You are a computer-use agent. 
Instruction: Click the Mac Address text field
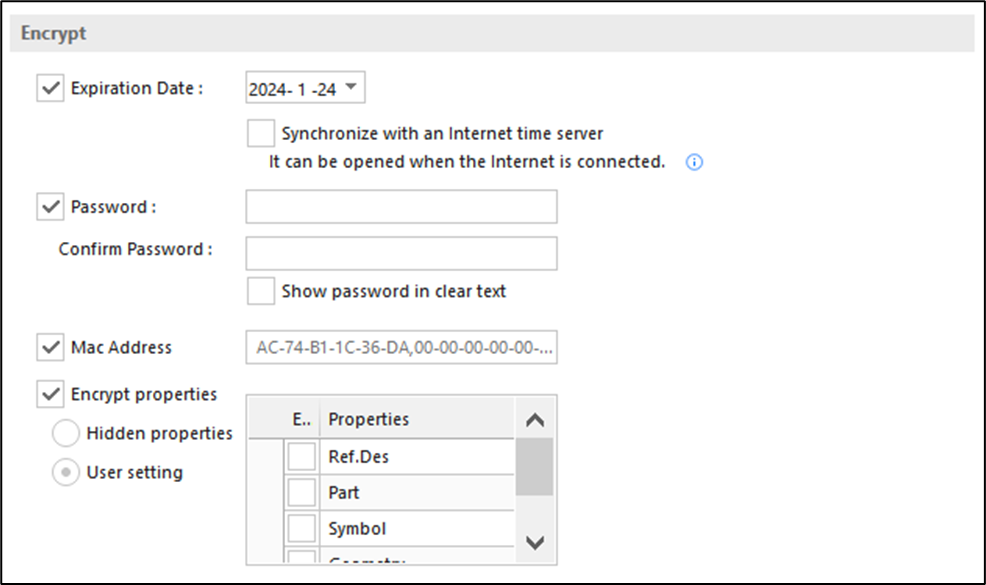[401, 347]
